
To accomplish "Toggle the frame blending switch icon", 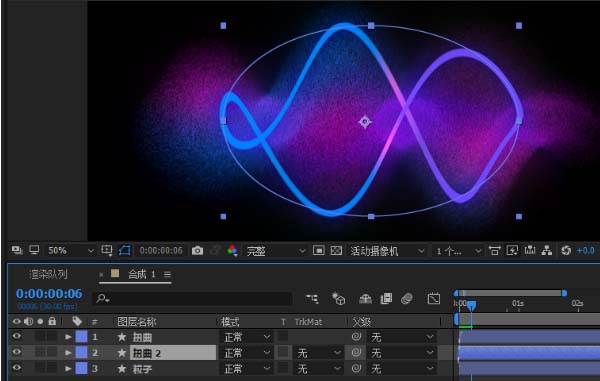I will coord(386,298).
